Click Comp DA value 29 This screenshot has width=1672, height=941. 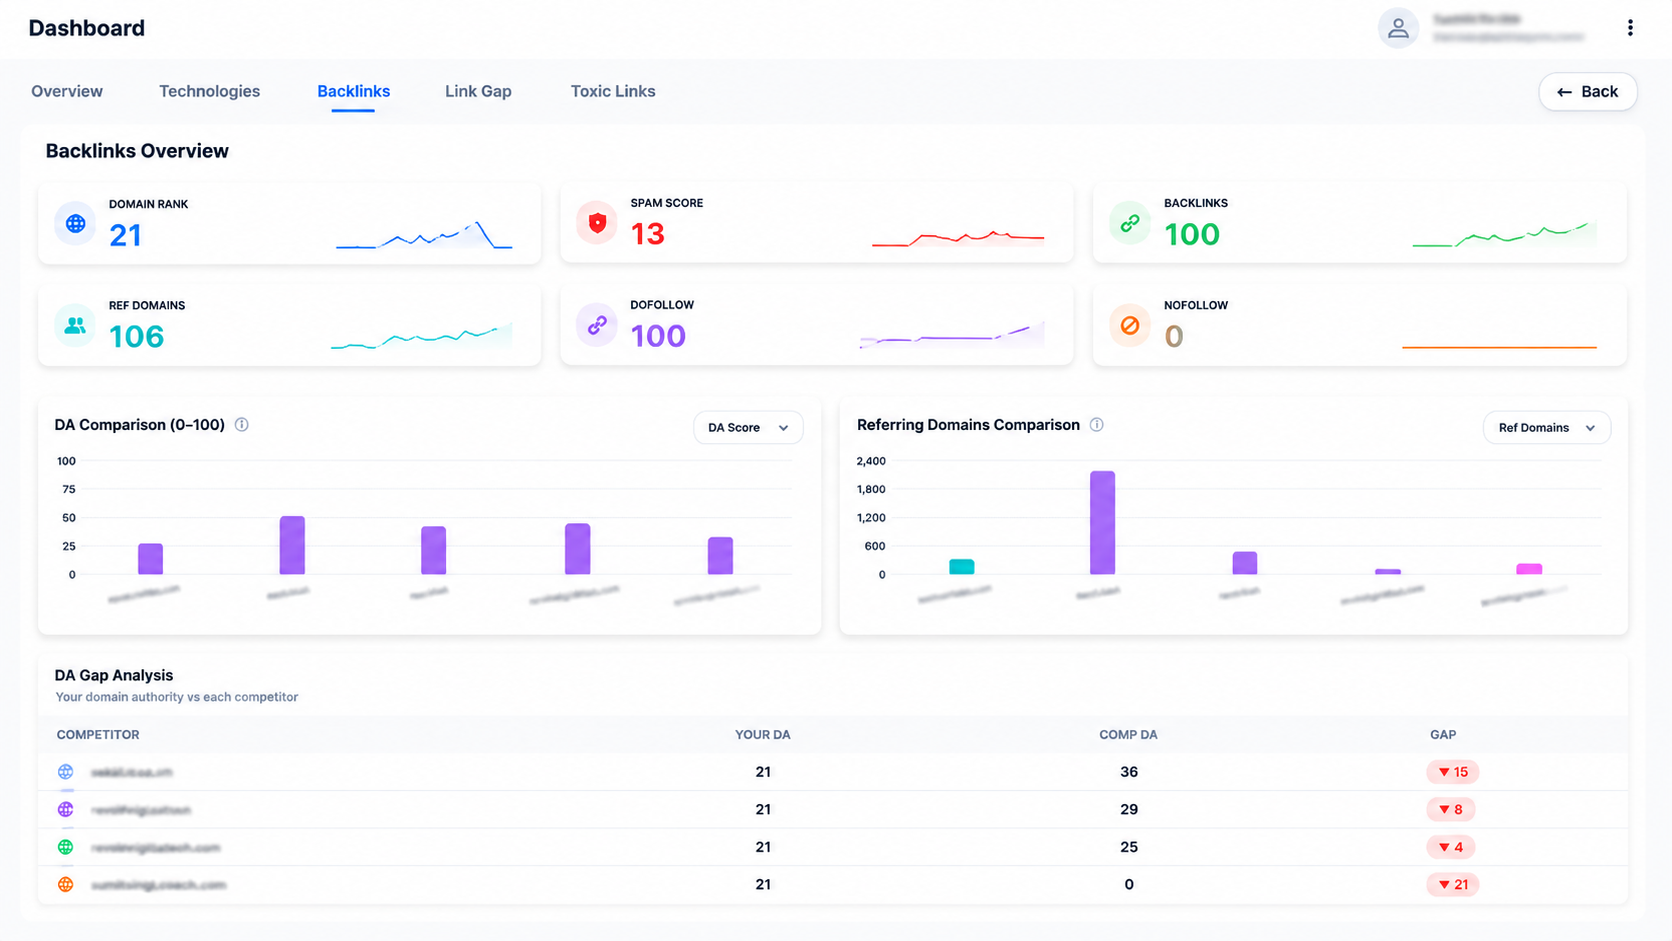point(1129,809)
